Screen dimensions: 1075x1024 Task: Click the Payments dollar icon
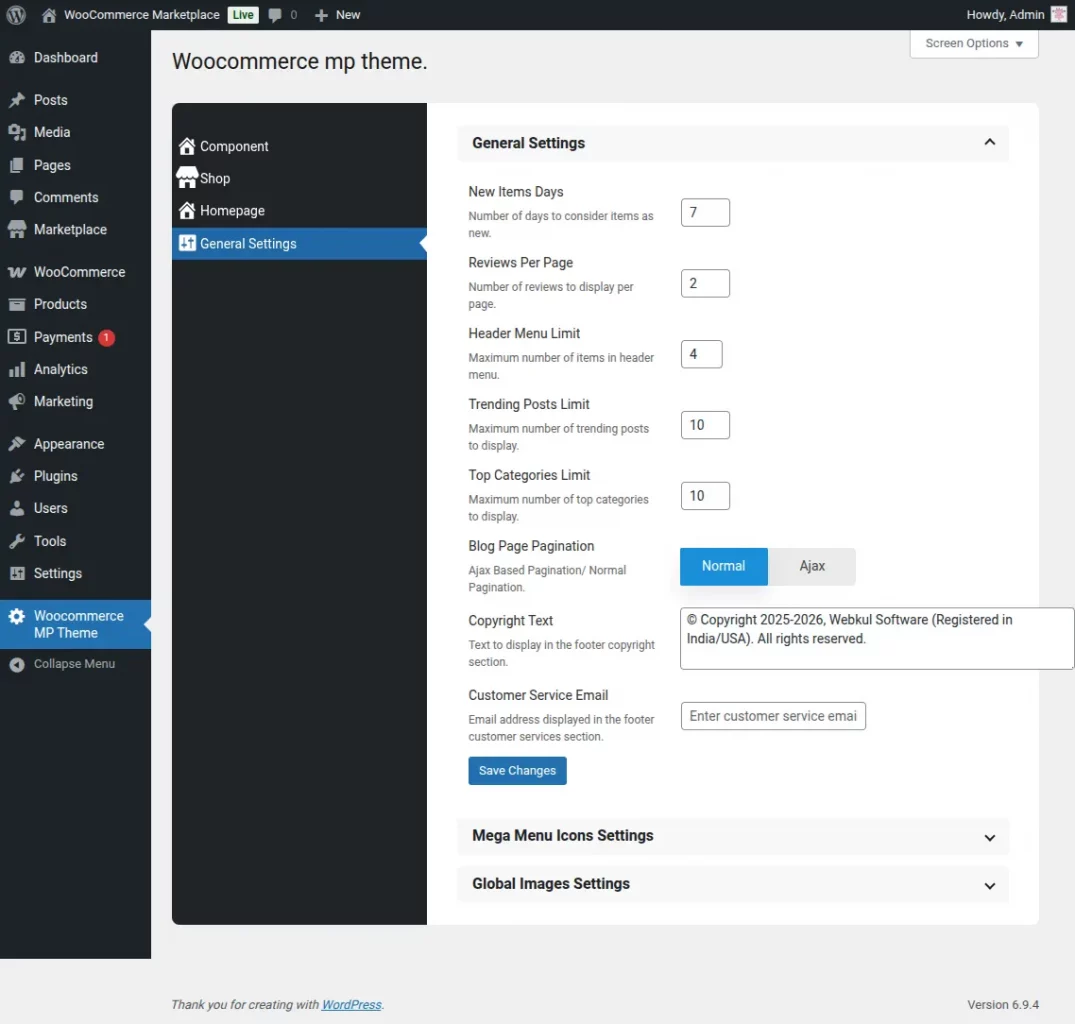(x=17, y=337)
